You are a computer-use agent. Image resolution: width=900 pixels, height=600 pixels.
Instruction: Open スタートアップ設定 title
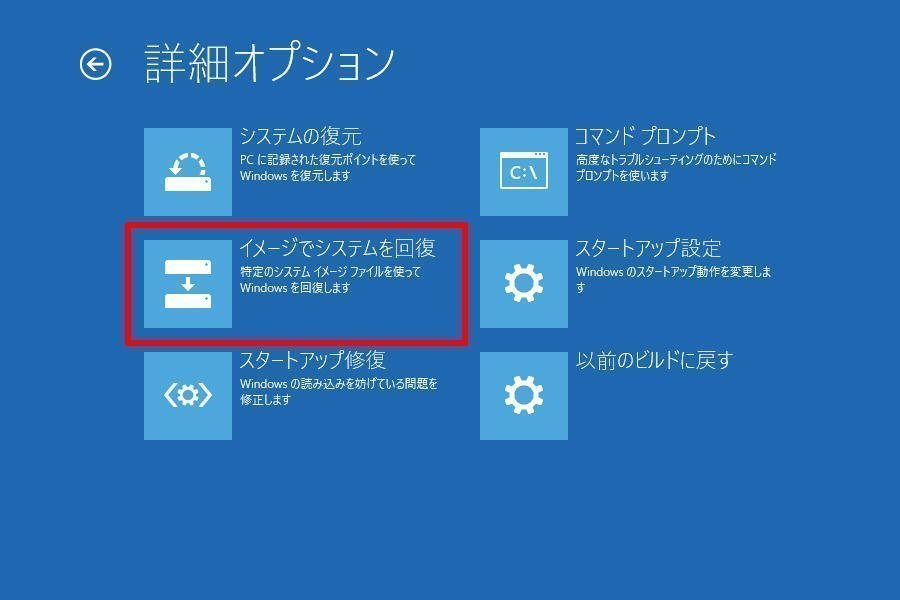(x=648, y=249)
